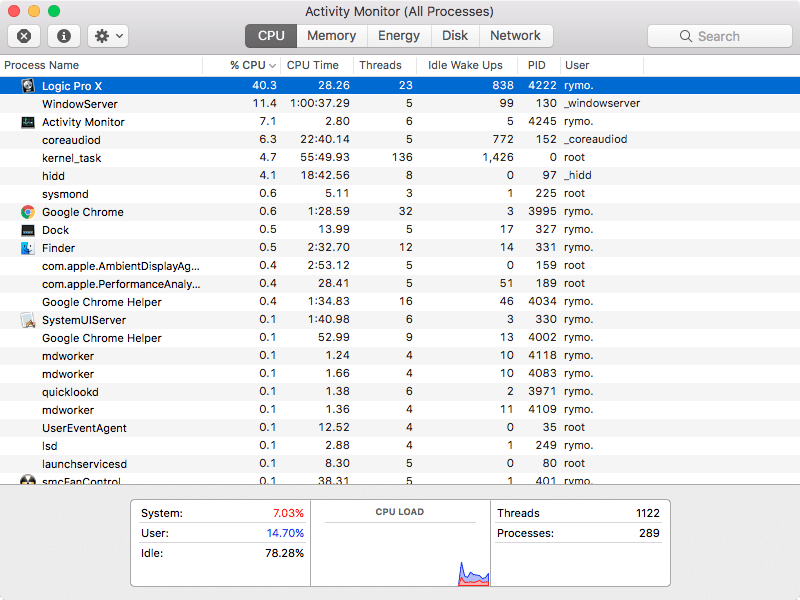Click the Finder process name
The width and height of the screenshot is (800, 600).
coord(58,248)
